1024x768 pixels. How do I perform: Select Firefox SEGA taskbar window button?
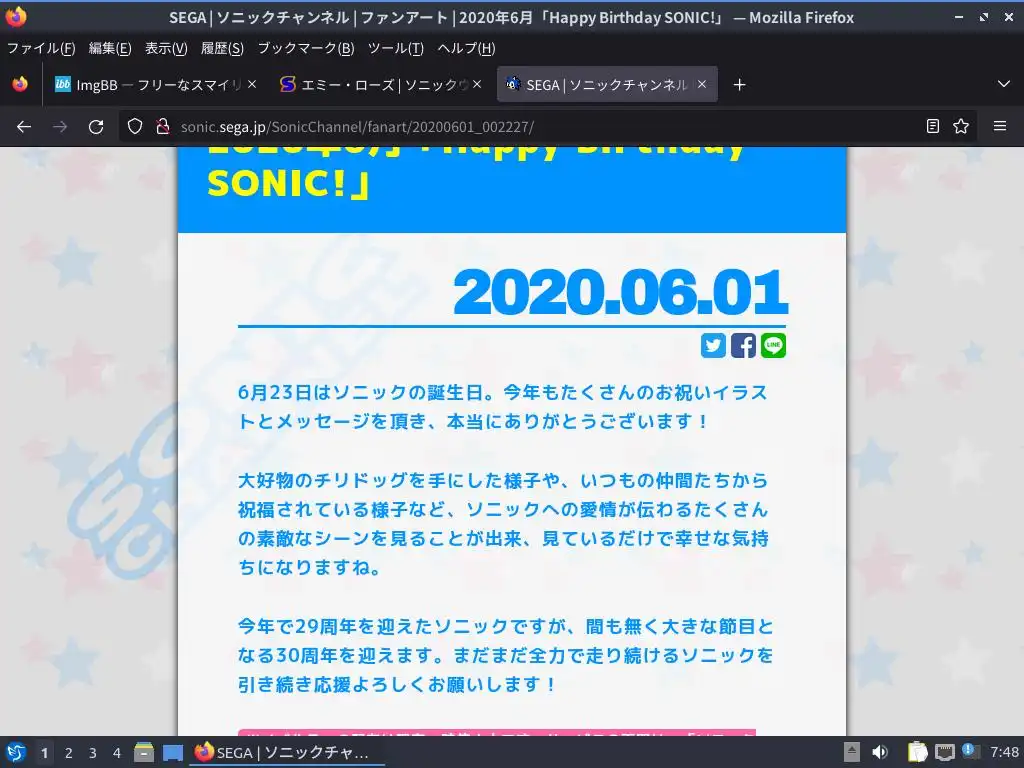point(287,752)
